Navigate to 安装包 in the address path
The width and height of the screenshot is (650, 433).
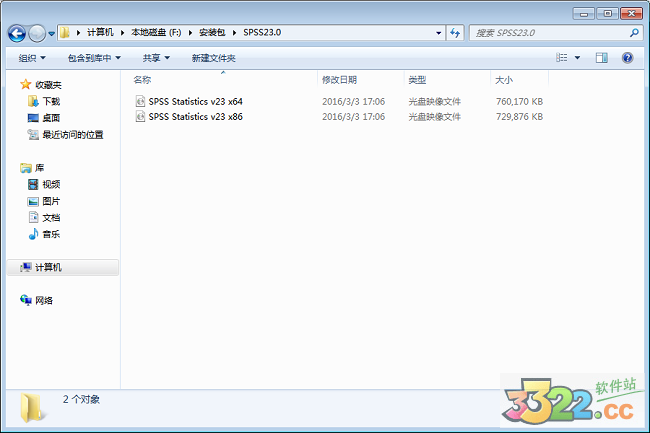click(x=212, y=32)
